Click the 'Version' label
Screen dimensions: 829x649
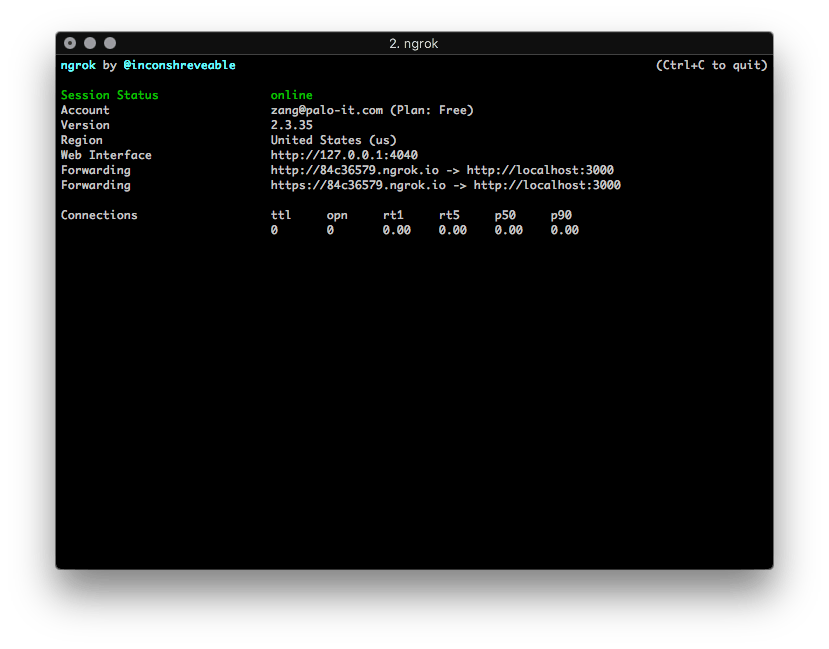coord(85,125)
